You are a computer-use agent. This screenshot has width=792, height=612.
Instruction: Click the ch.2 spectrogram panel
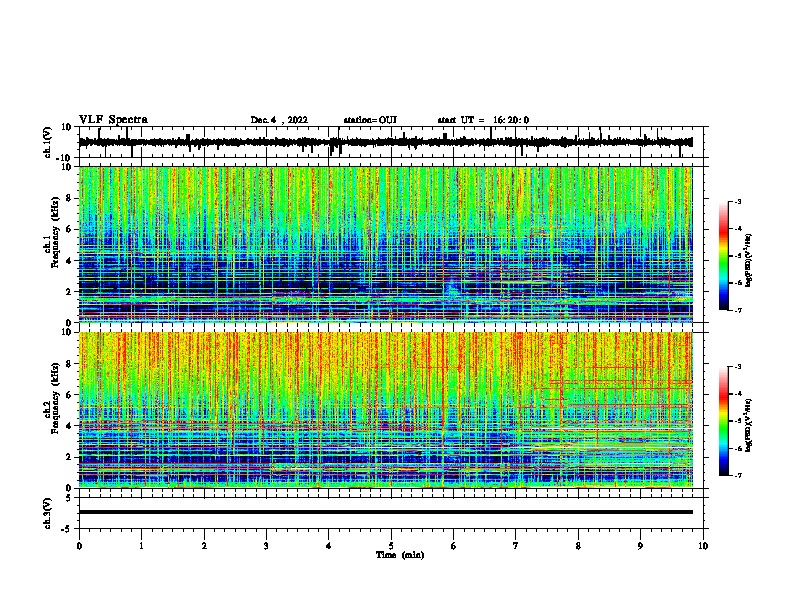pos(385,410)
